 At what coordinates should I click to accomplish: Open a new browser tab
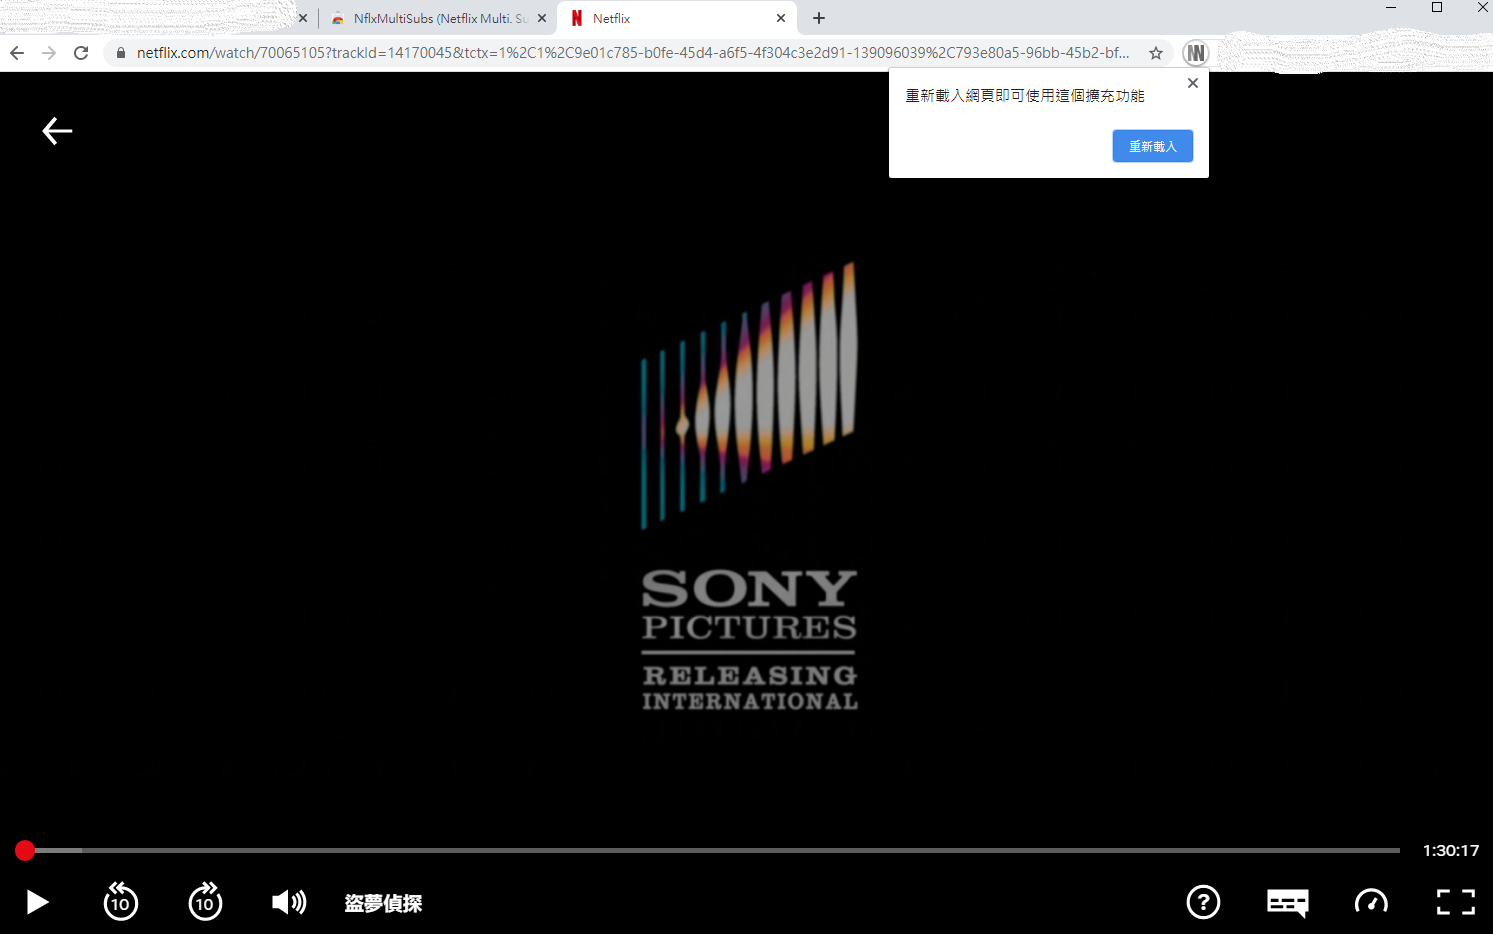point(819,18)
